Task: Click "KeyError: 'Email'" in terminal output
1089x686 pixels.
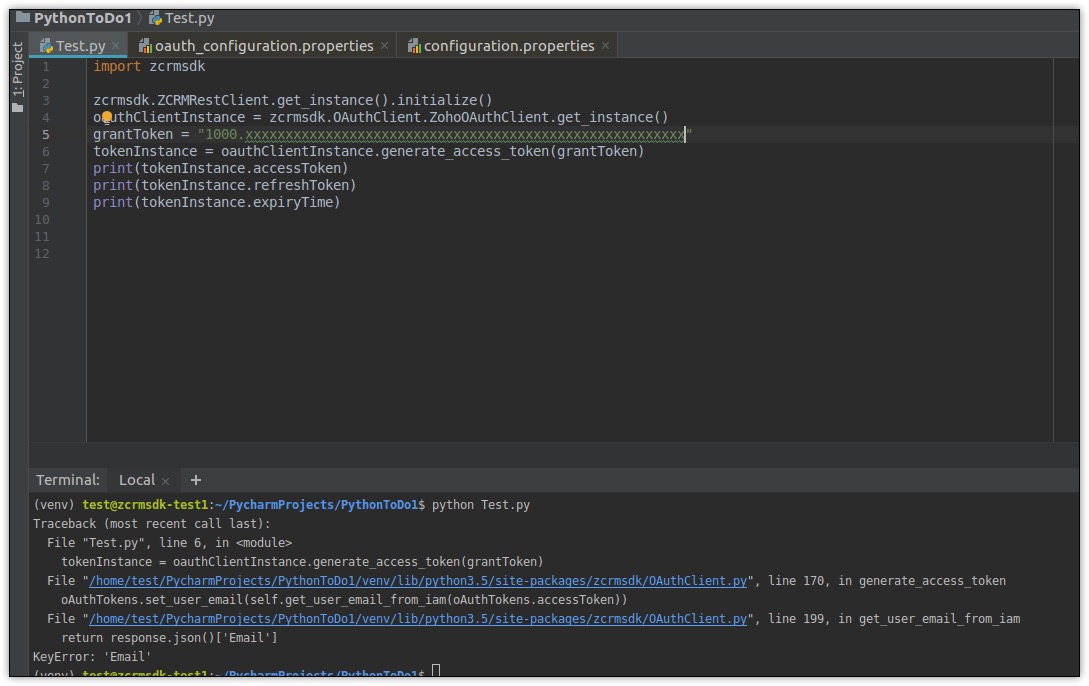Action: point(92,656)
